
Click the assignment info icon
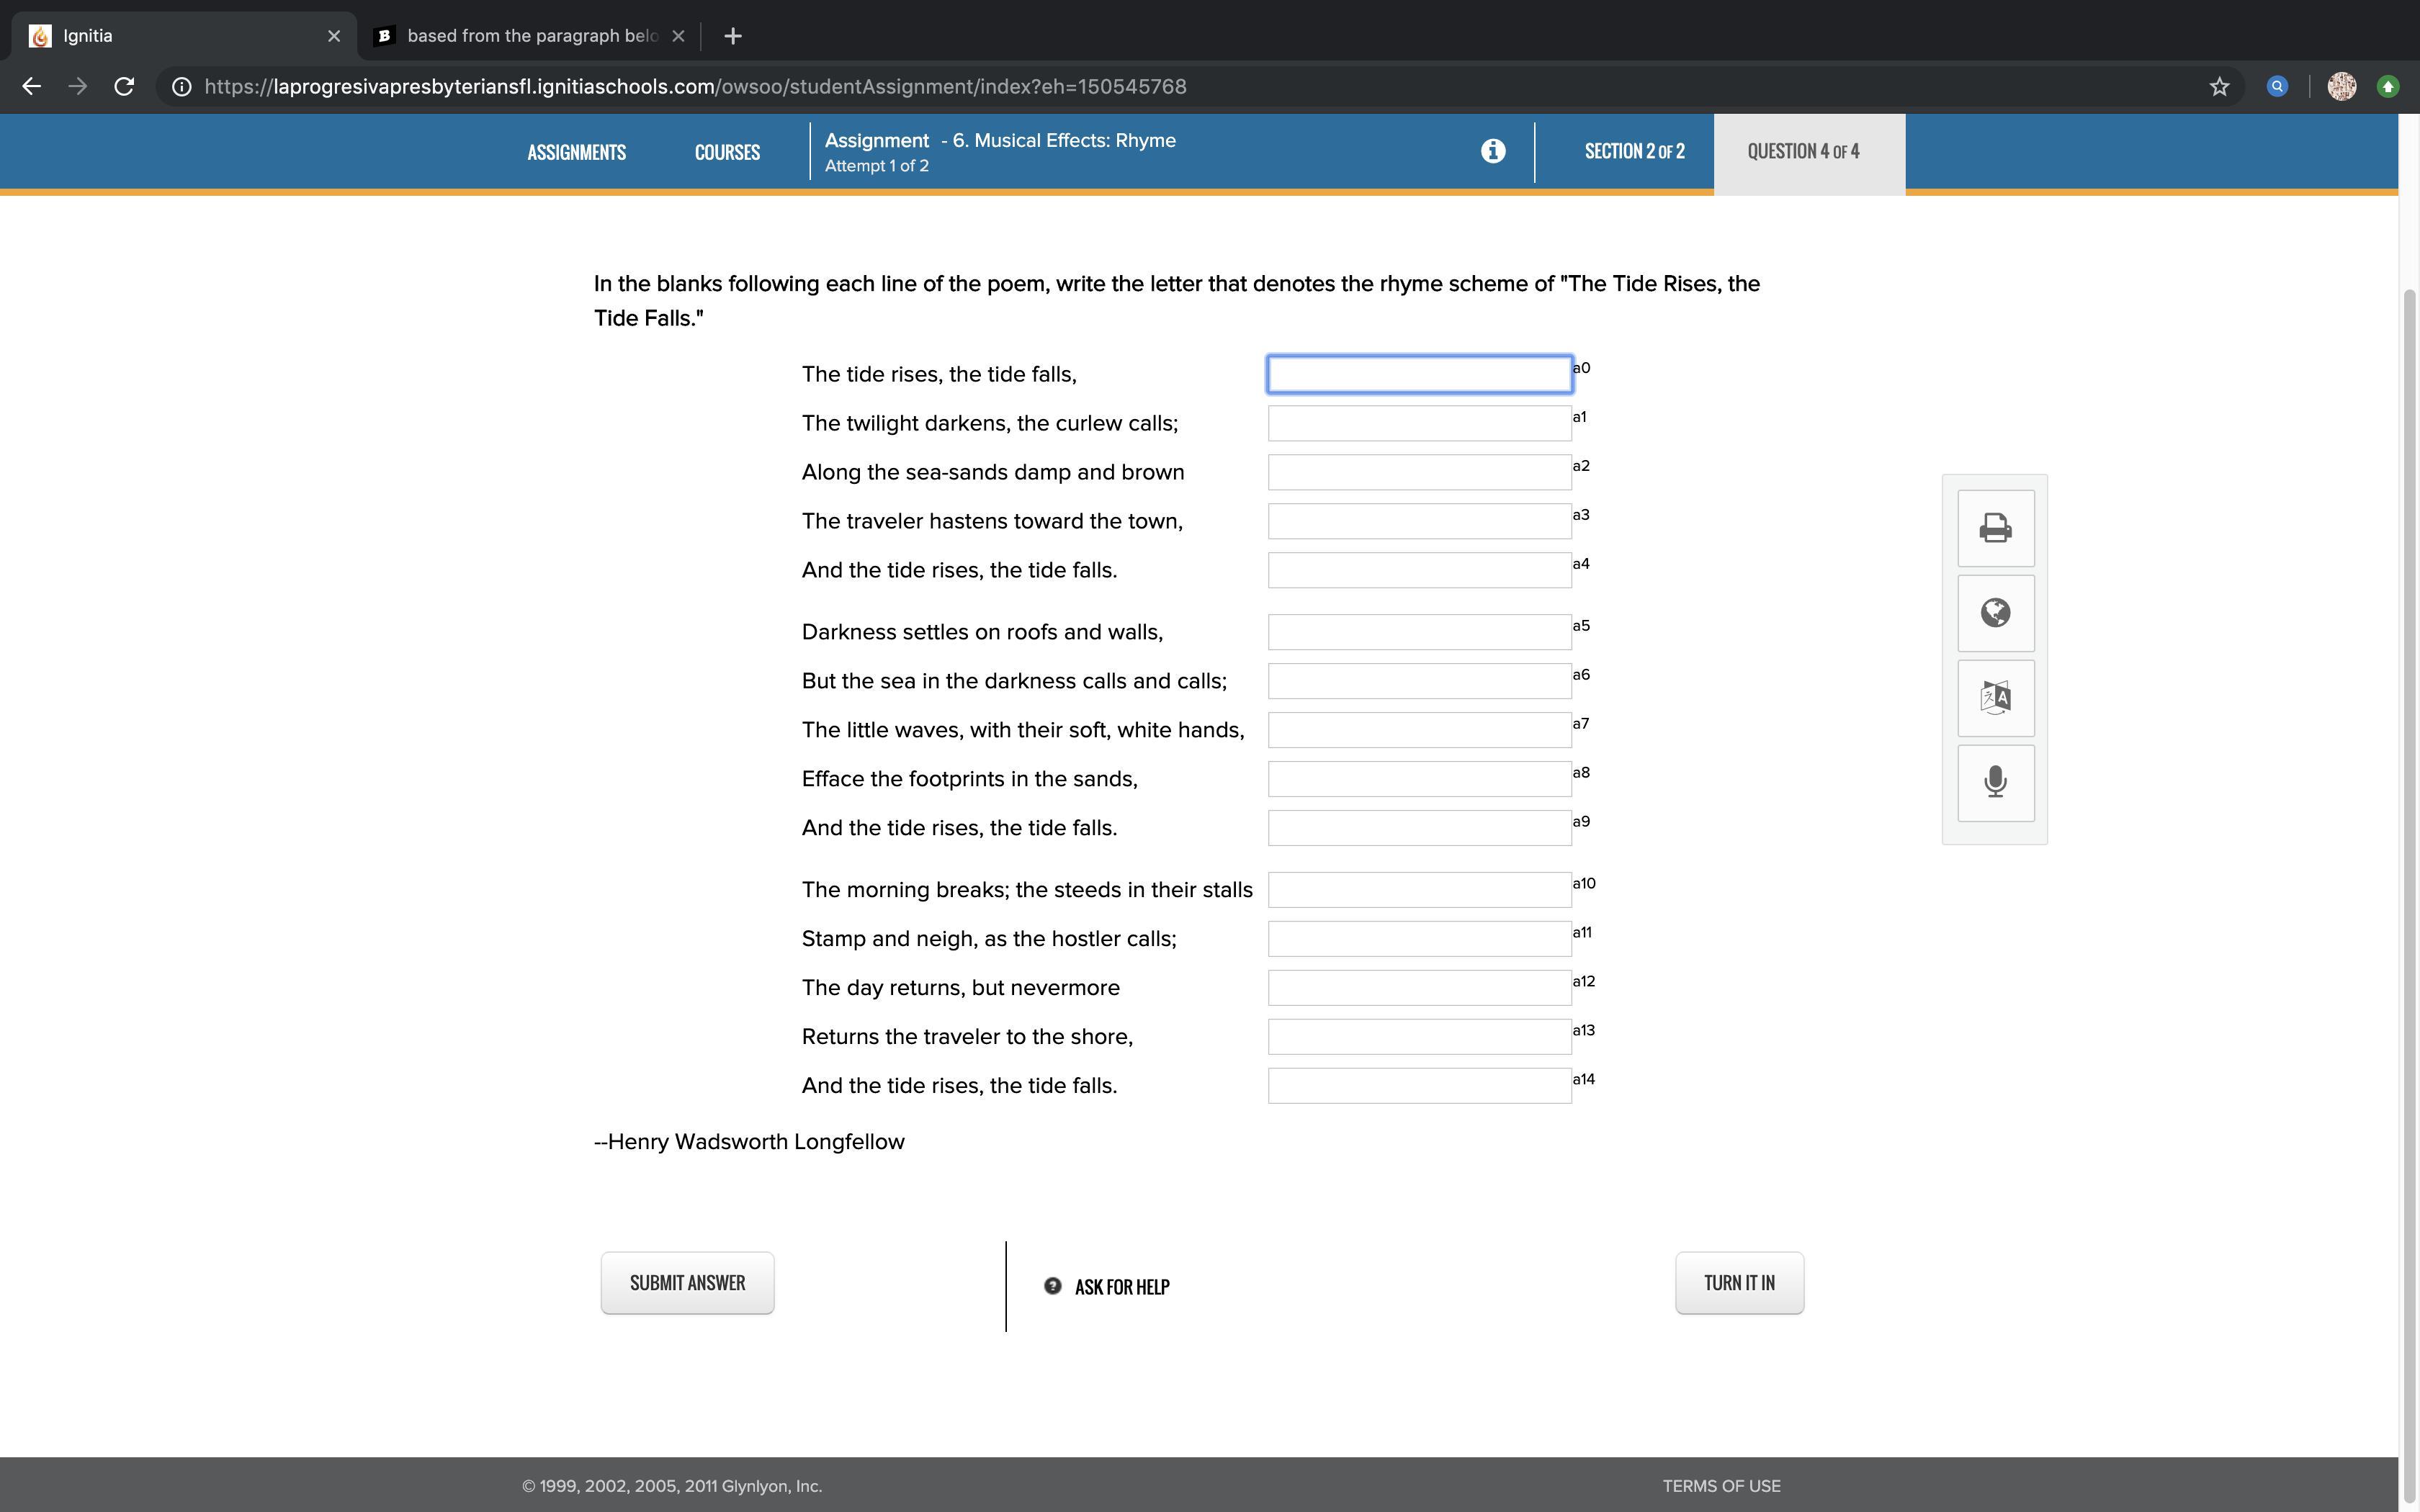(1493, 151)
